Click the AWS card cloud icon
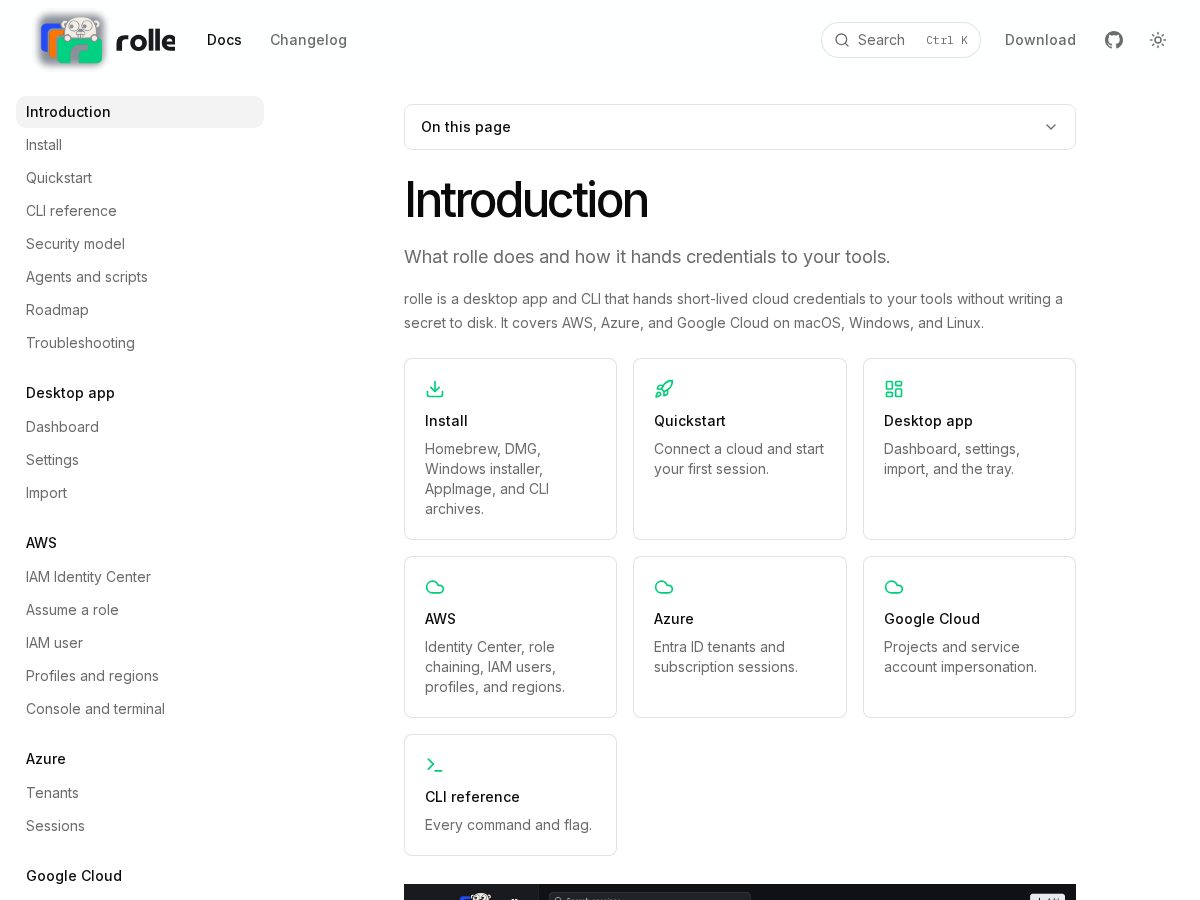The height and width of the screenshot is (900, 1200). [435, 587]
